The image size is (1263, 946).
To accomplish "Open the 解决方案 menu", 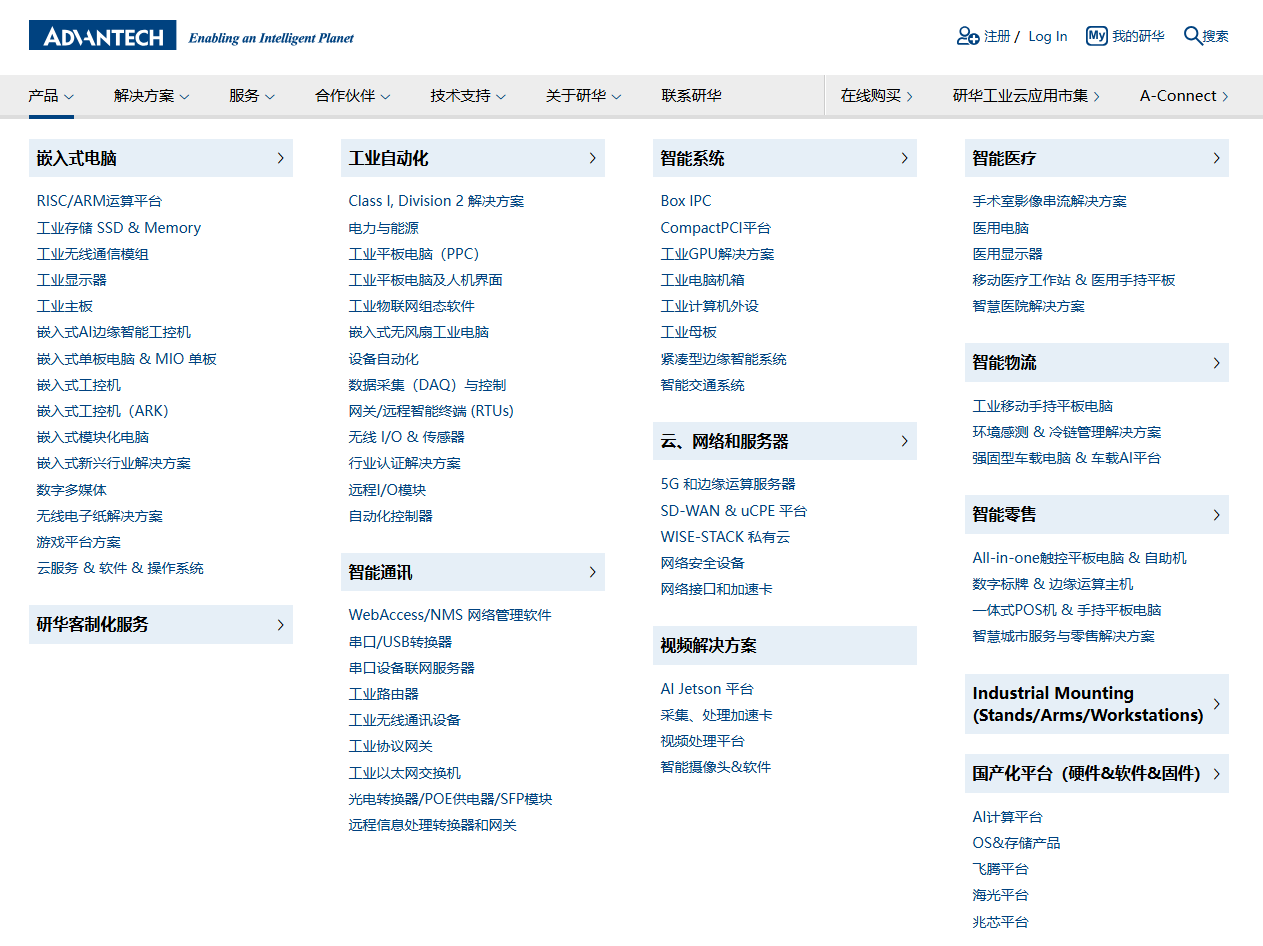I will tap(151, 96).
